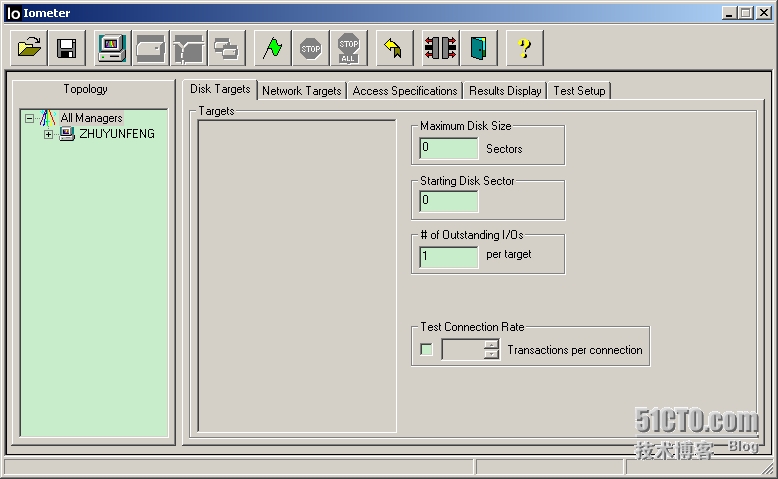Click the Start New Disk Worker icon
Image resolution: width=778 pixels, height=479 pixels.
pyautogui.click(x=151, y=48)
